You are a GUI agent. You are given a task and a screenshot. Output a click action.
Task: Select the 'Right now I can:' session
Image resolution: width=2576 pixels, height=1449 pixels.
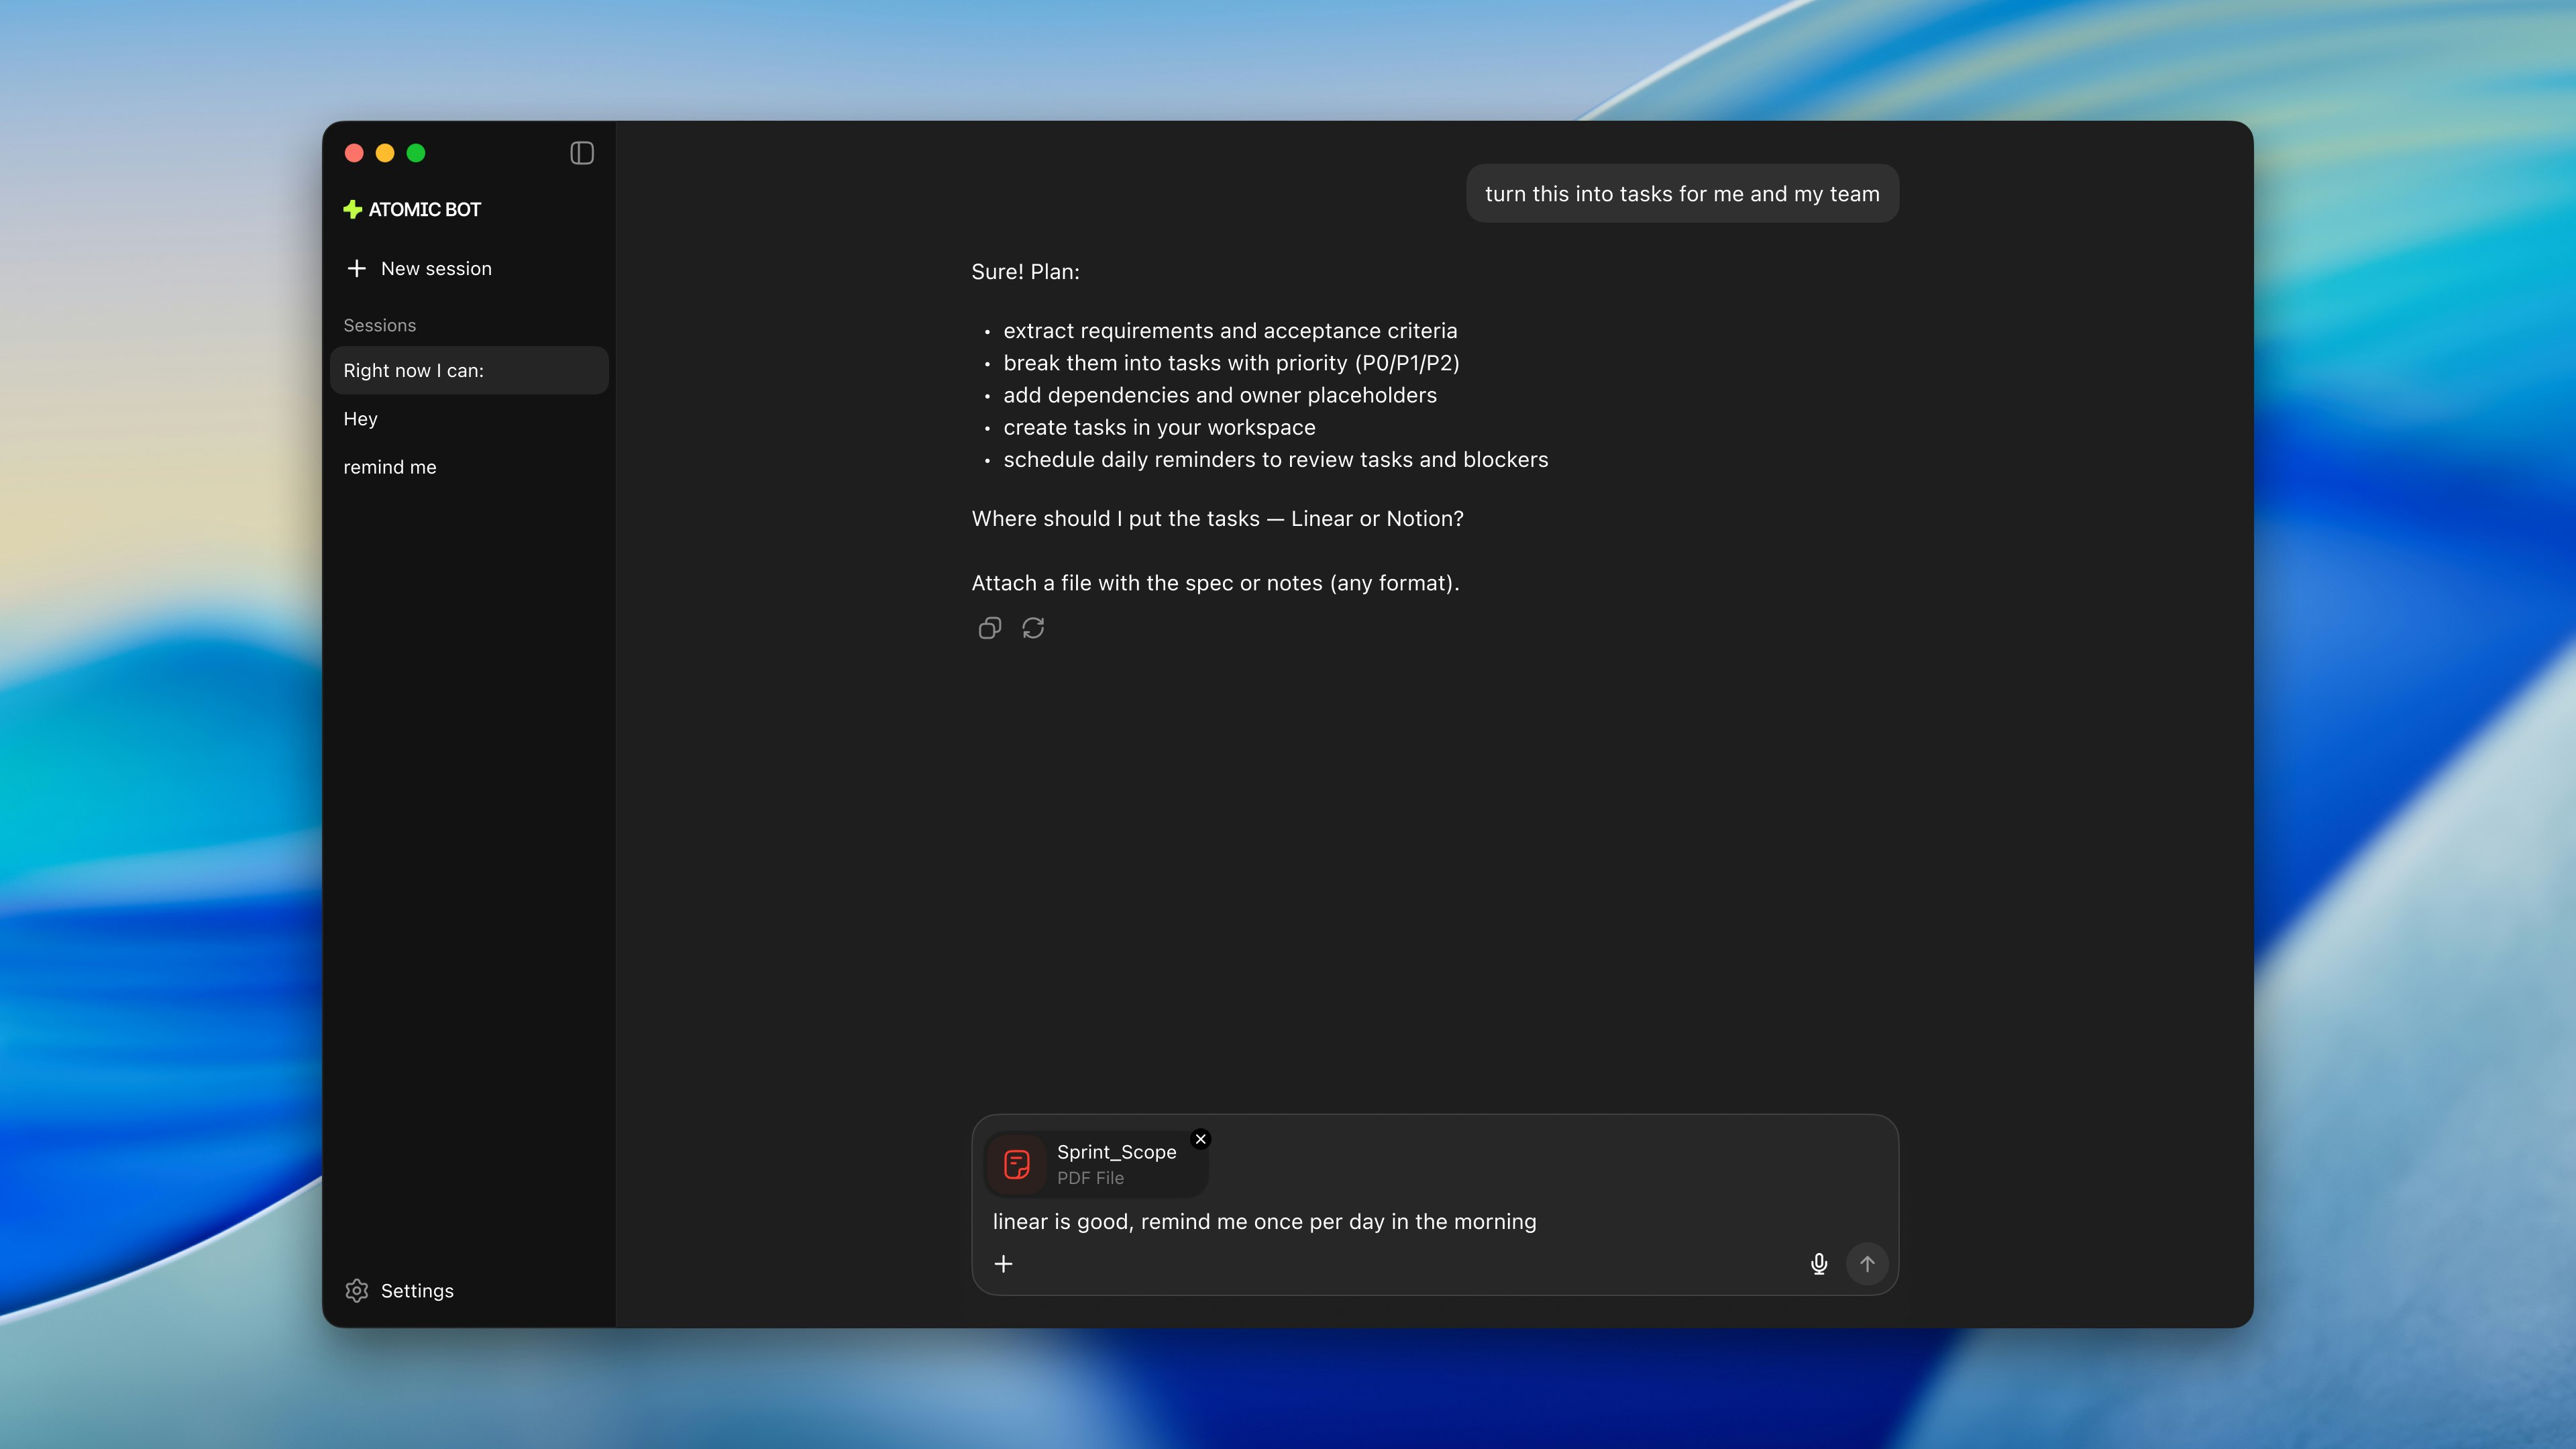click(413, 370)
